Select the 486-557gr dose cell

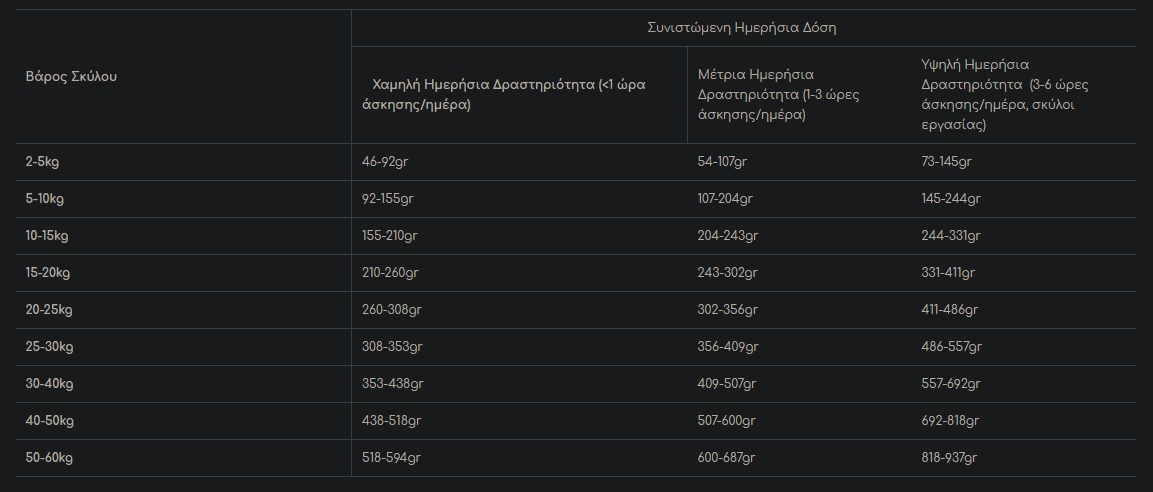click(950, 347)
